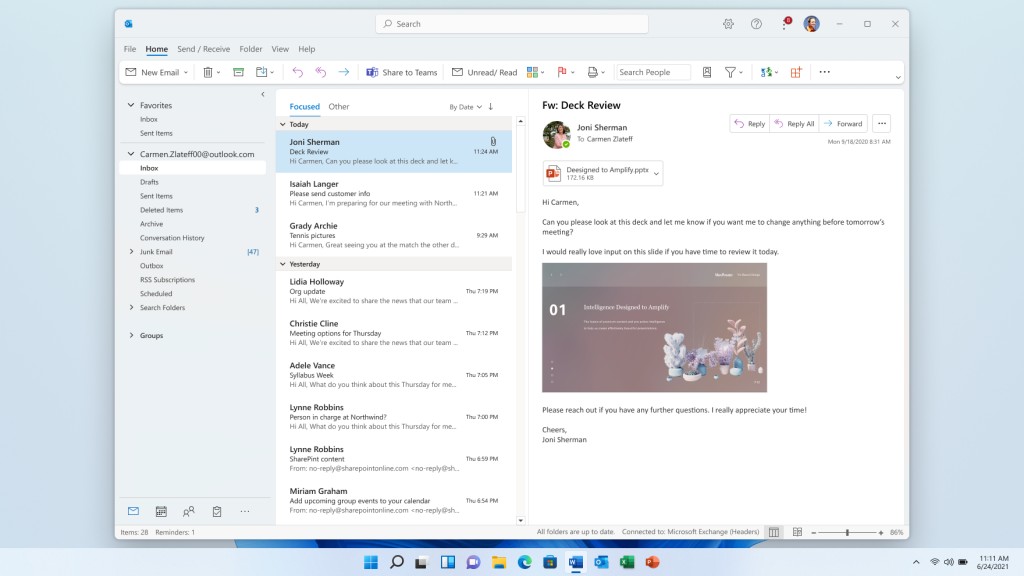The width and height of the screenshot is (1024, 576).
Task: Click the Share to Teams button
Action: pyautogui.click(x=402, y=72)
